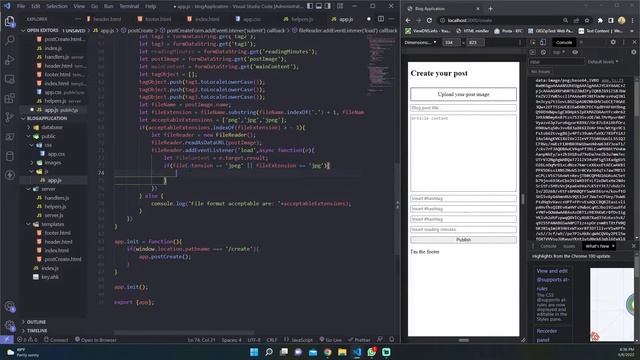The width and height of the screenshot is (640, 360).
Task: Open postCreate.html in the templates folder
Action: click(x=63, y=259)
